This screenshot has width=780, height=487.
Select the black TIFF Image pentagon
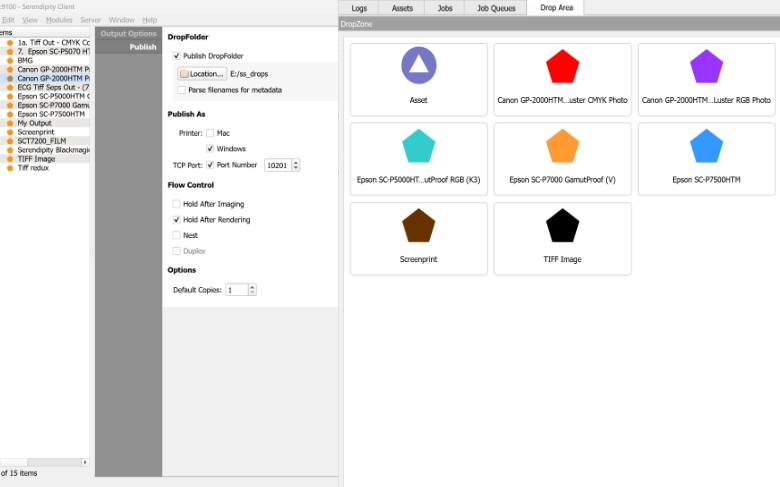563,226
